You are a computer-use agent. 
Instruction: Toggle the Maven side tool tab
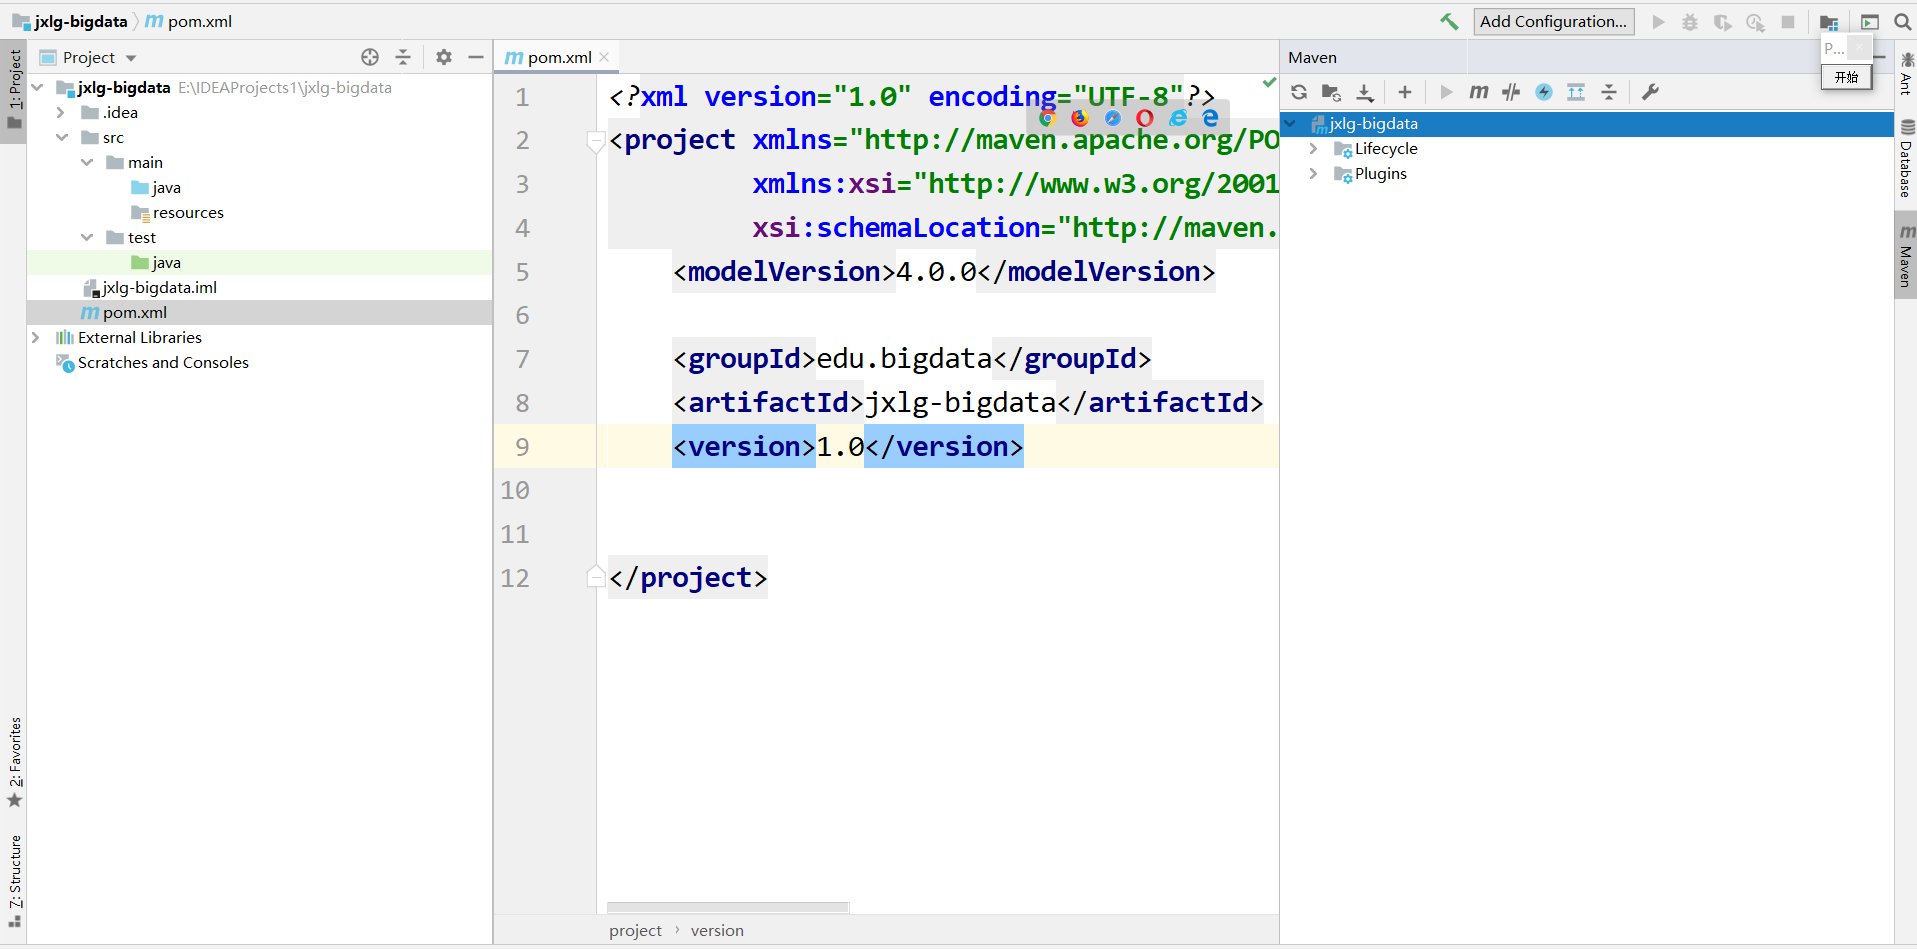pyautogui.click(x=1906, y=256)
